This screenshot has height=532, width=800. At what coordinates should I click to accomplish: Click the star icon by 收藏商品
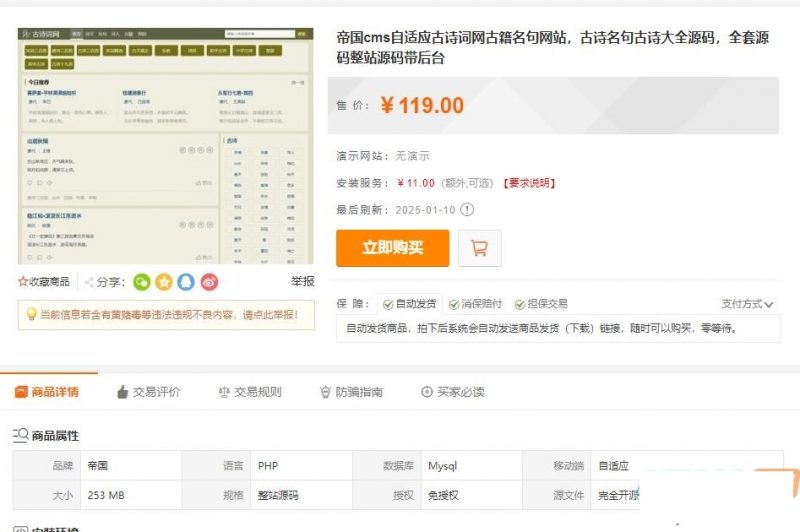tap(22, 282)
